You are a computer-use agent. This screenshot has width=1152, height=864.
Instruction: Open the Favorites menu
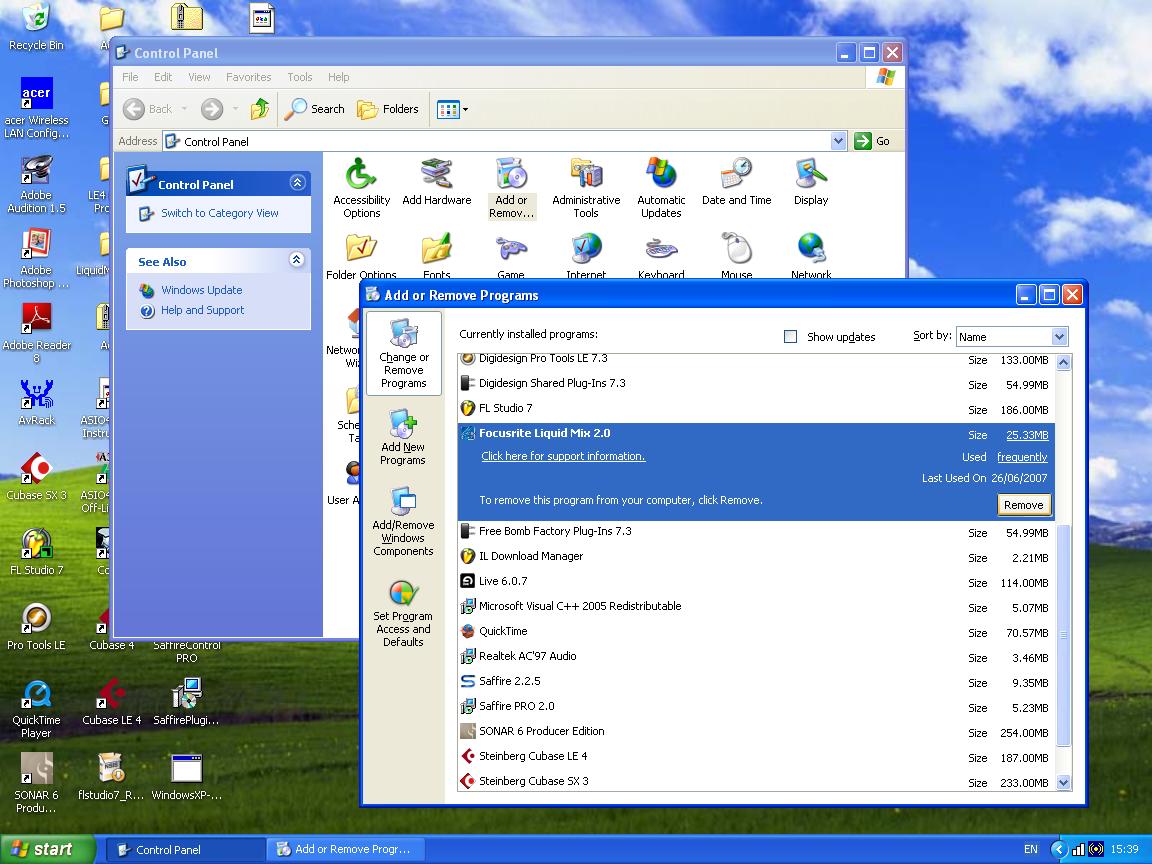pyautogui.click(x=248, y=77)
